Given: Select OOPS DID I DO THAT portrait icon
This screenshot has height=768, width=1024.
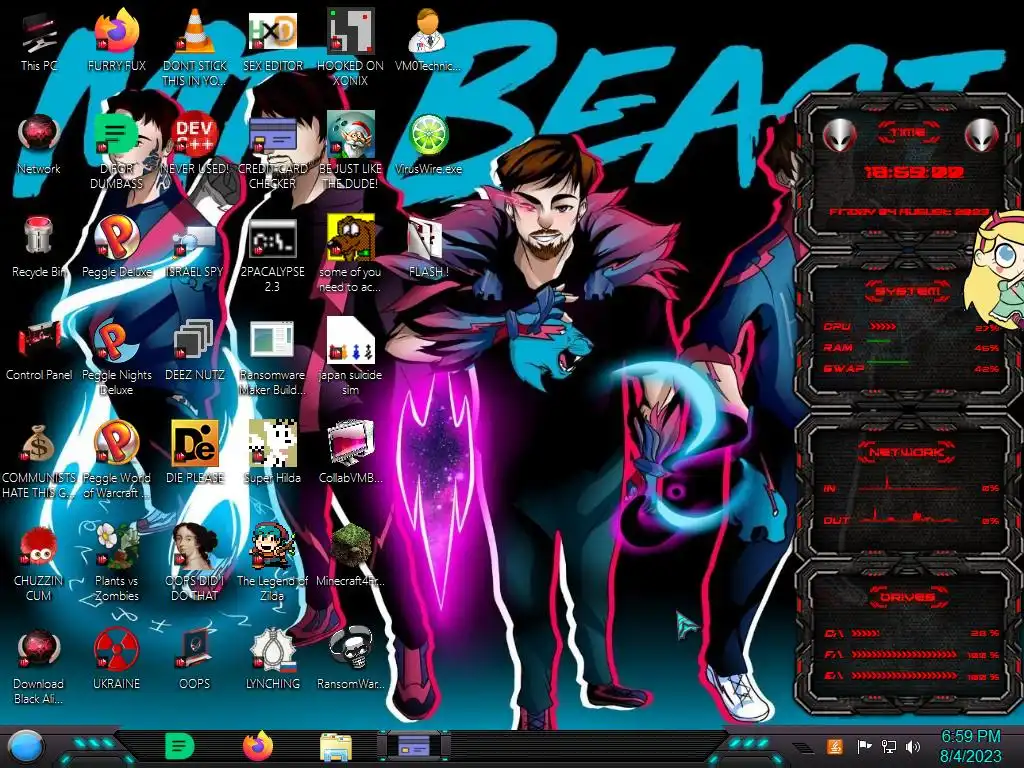Looking at the screenshot, I should [195, 563].
